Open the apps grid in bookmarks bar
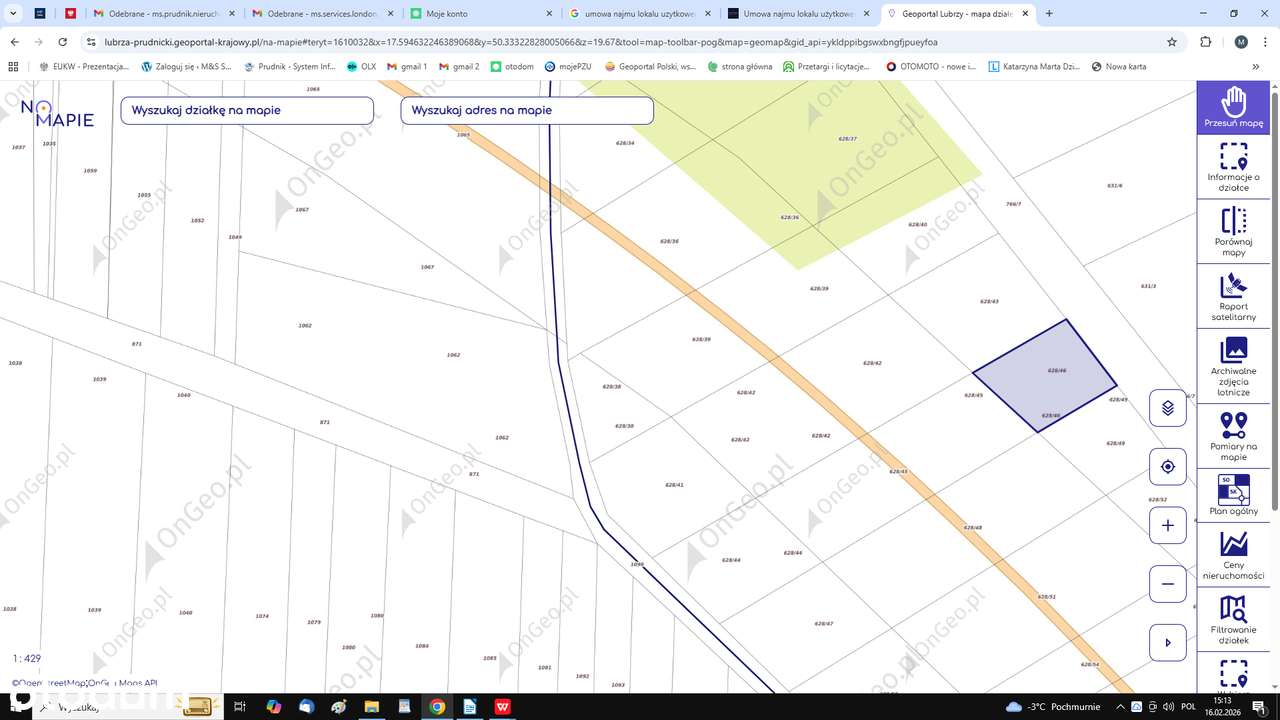Screen dimensions: 1280x720 pos(13,67)
